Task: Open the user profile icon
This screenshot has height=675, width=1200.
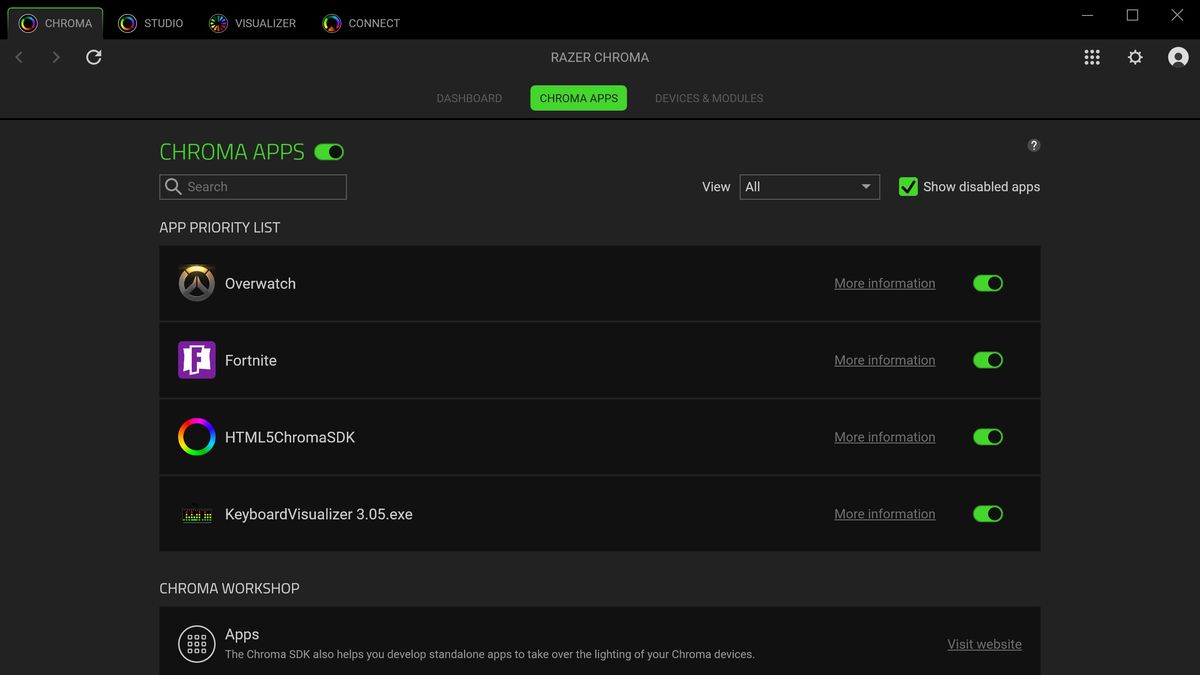Action: pyautogui.click(x=1178, y=57)
